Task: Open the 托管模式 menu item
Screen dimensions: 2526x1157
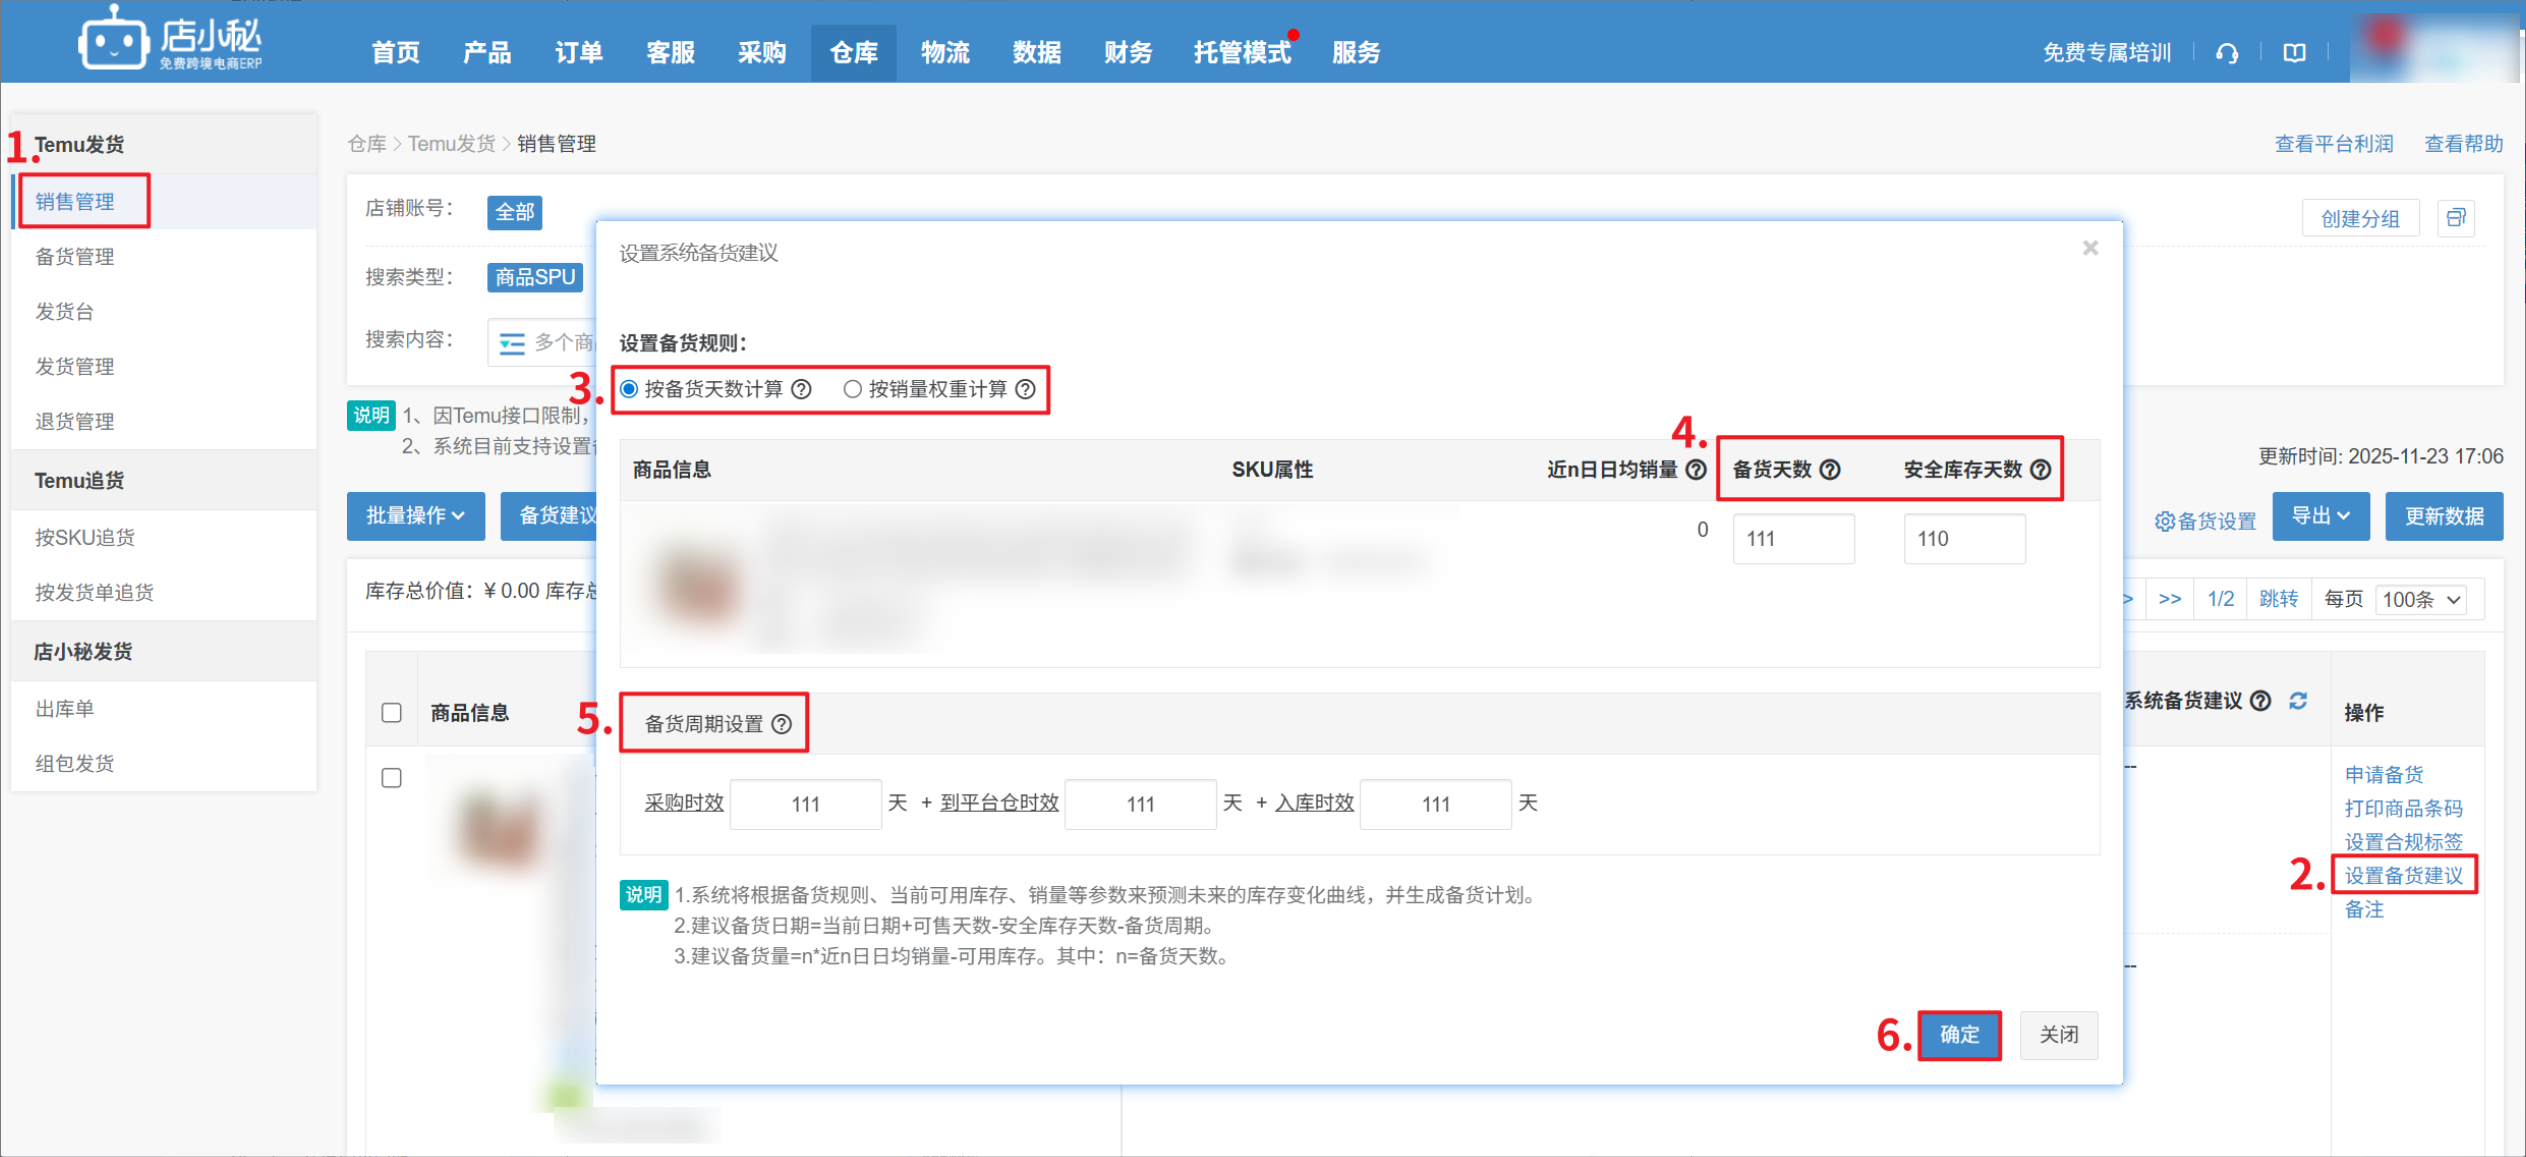Action: (x=1241, y=52)
